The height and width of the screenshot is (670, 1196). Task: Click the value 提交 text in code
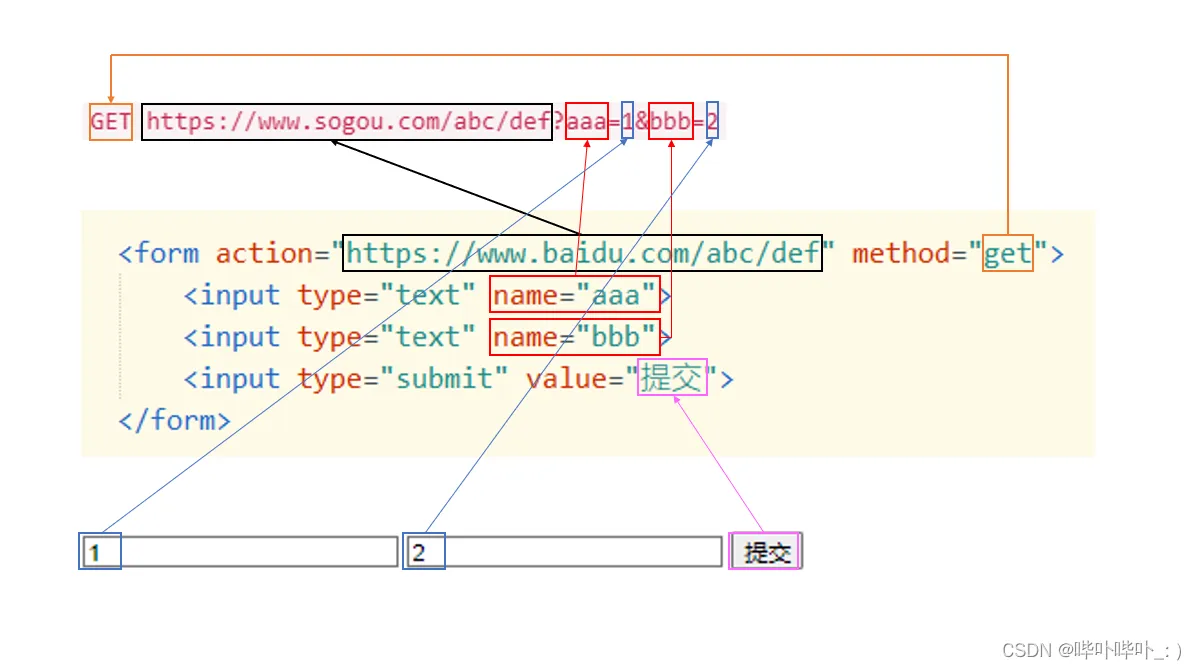click(671, 378)
